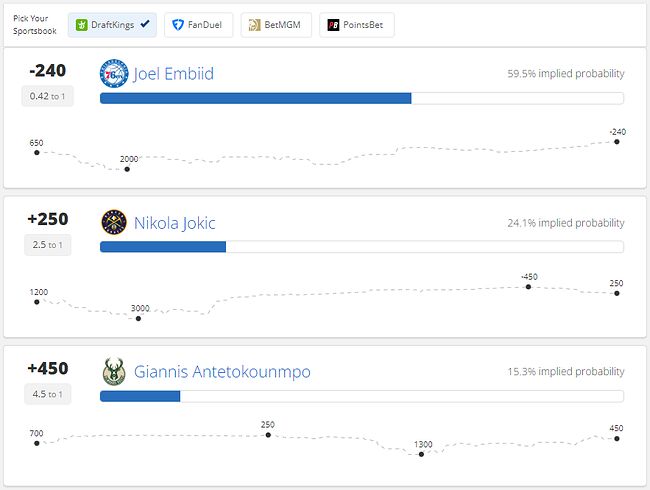650x490 pixels.
Task: Click the Denver Nuggets team logo
Action: pos(114,222)
